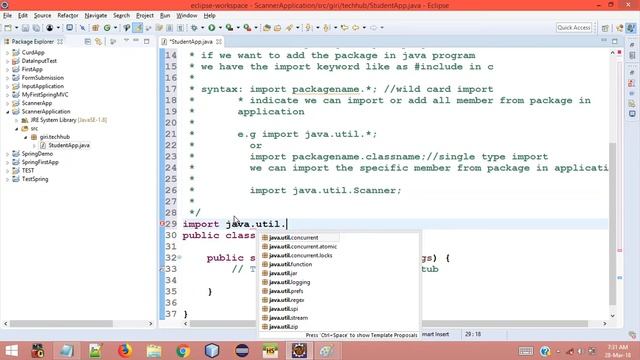Click the New file toolbar icon
The height and width of the screenshot is (360, 640).
[8, 28]
